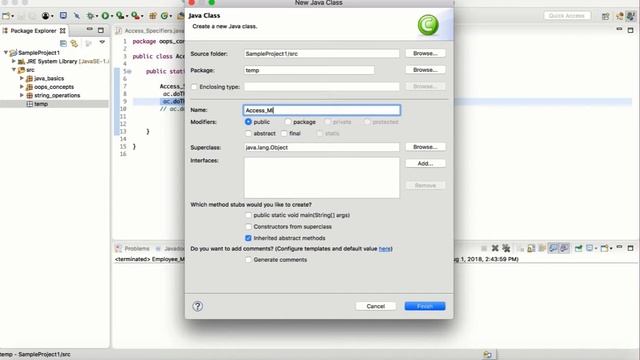Click Pin Console icon
This screenshot has width=640, height=360.
(578, 248)
